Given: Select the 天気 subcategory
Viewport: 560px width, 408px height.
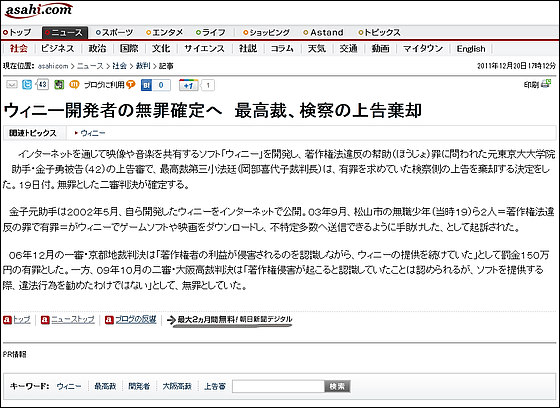Looking at the screenshot, I should pos(317,48).
